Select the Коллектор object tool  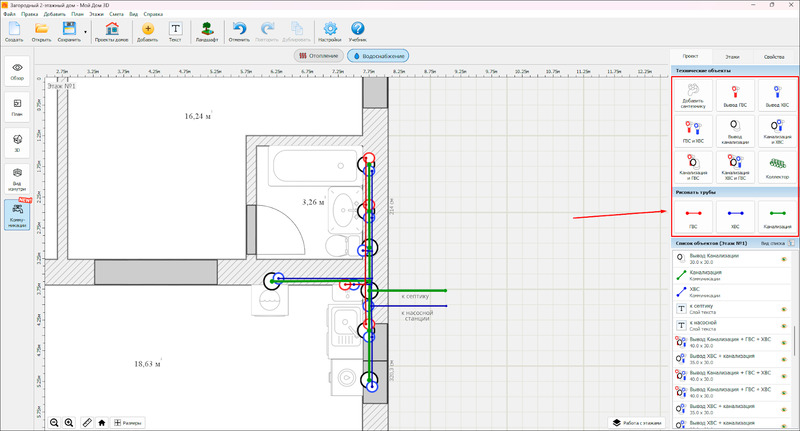pos(778,164)
